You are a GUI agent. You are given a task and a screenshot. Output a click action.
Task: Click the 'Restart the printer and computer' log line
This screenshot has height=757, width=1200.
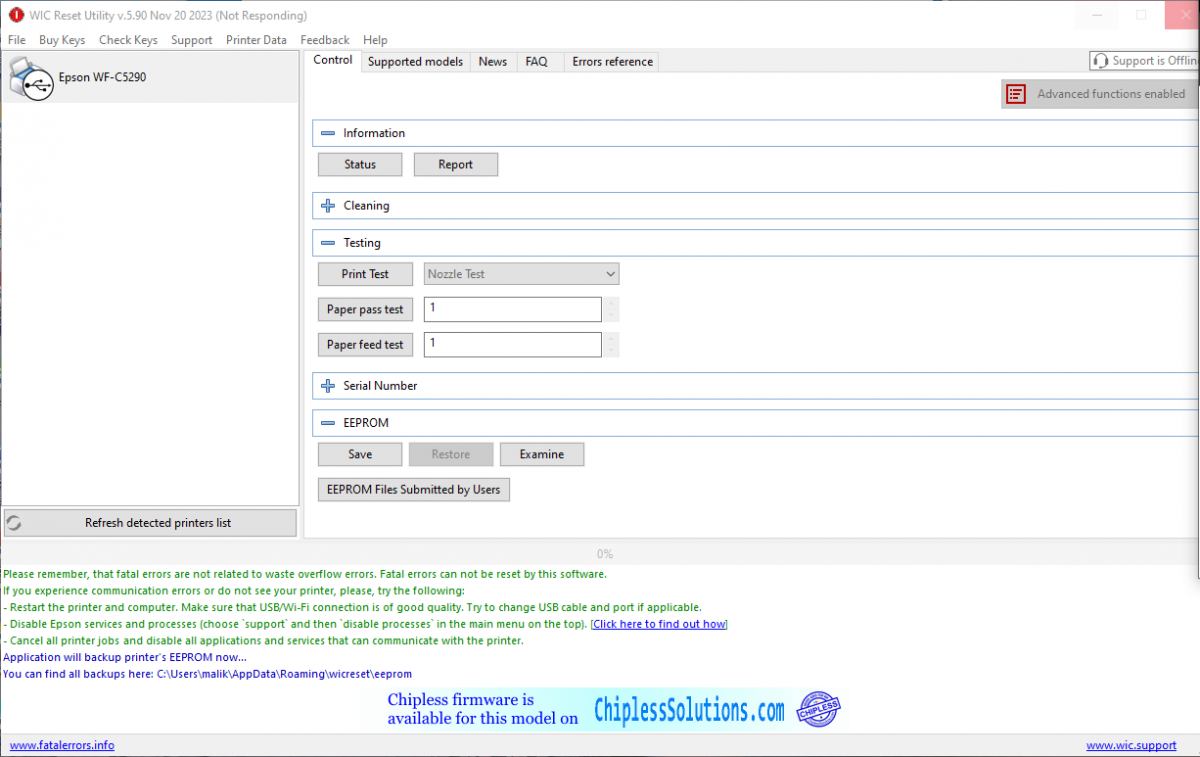[x=352, y=607]
